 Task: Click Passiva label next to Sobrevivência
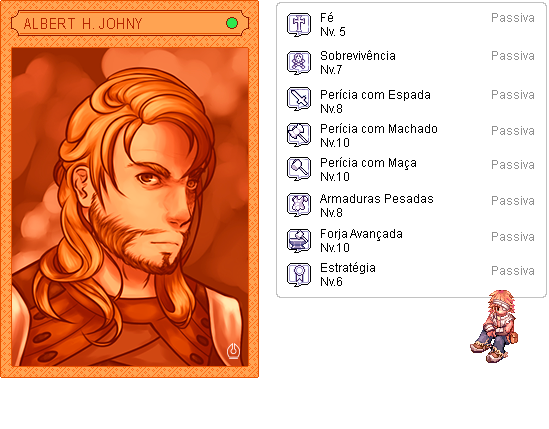pos(513,56)
